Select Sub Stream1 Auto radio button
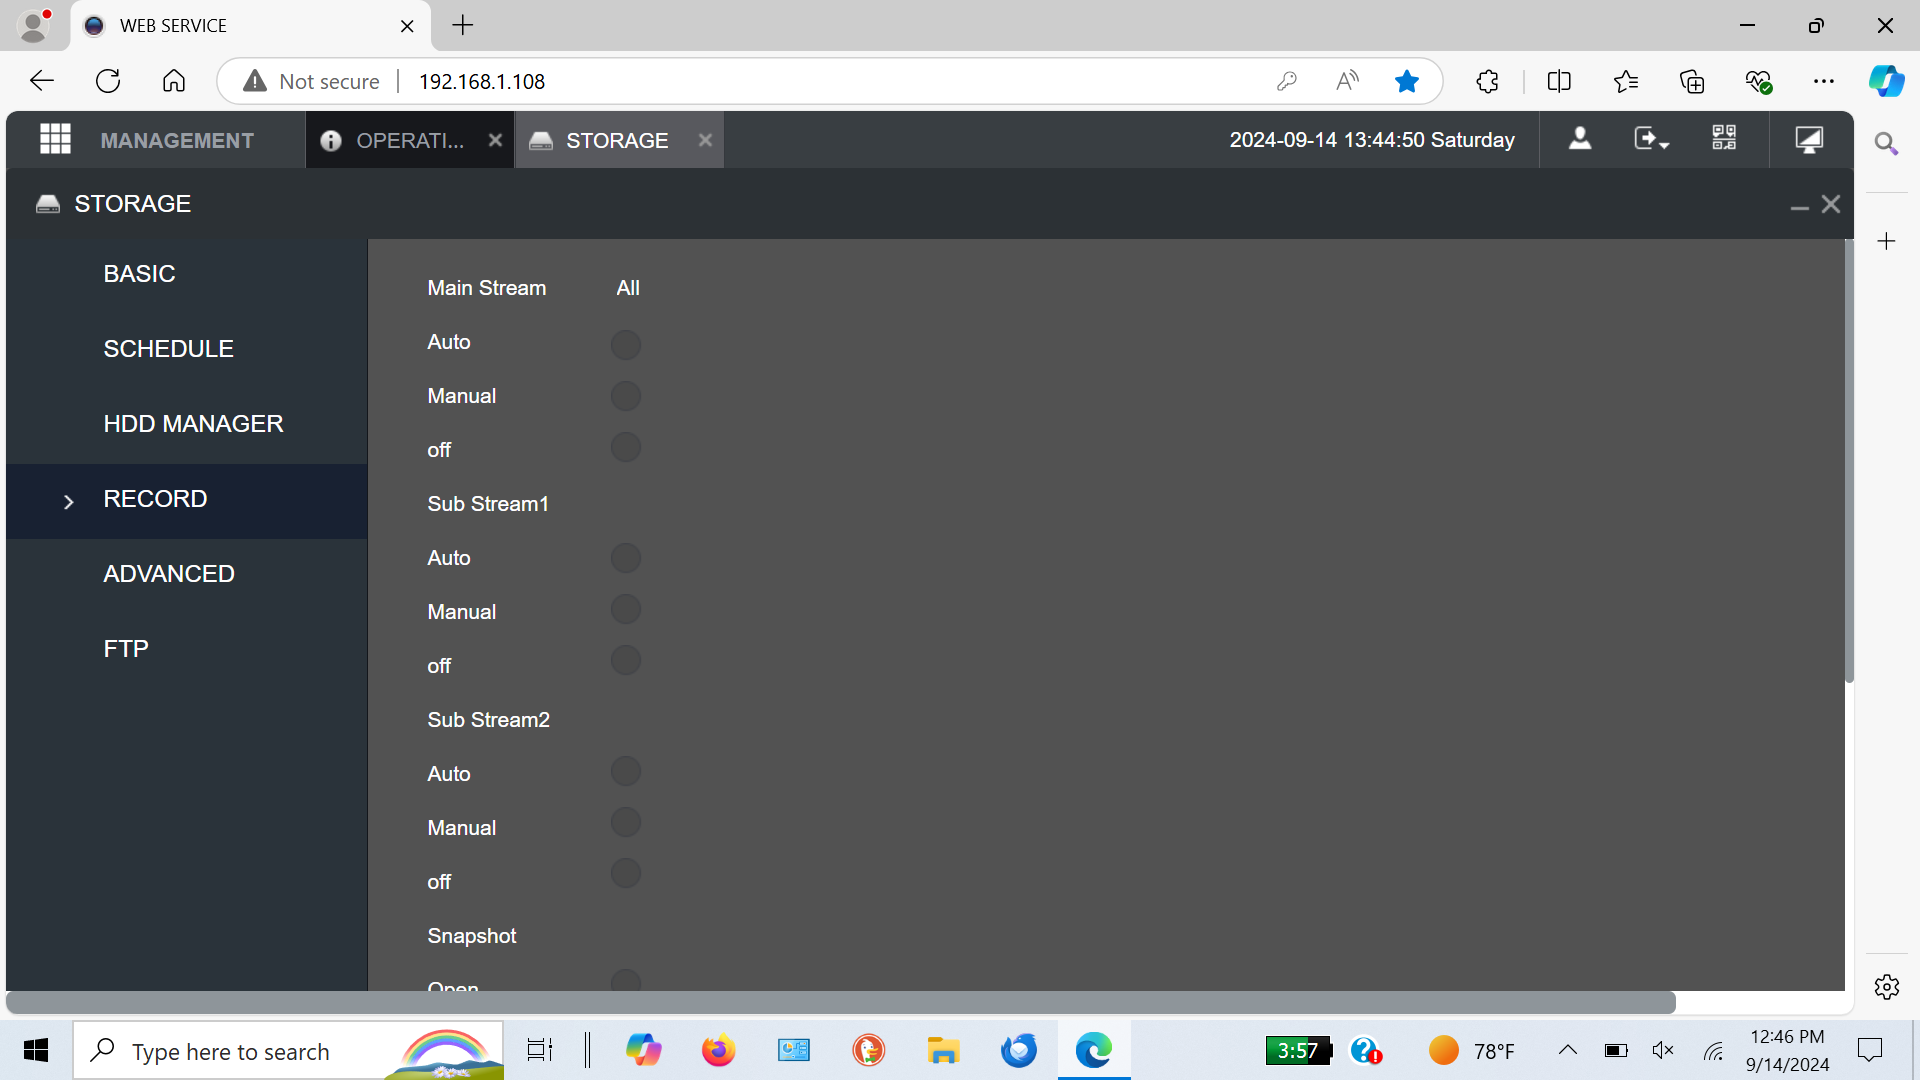This screenshot has width=1920, height=1080. (x=626, y=558)
